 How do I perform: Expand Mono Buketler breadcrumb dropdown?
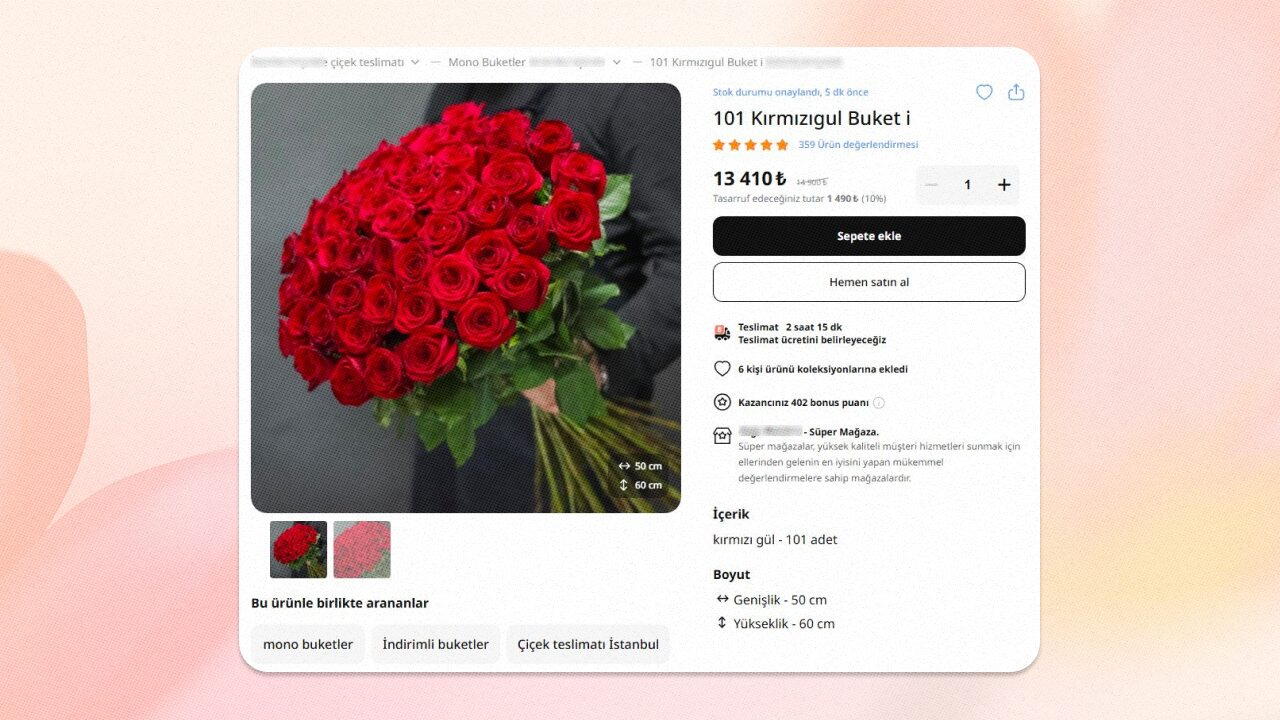pos(616,62)
